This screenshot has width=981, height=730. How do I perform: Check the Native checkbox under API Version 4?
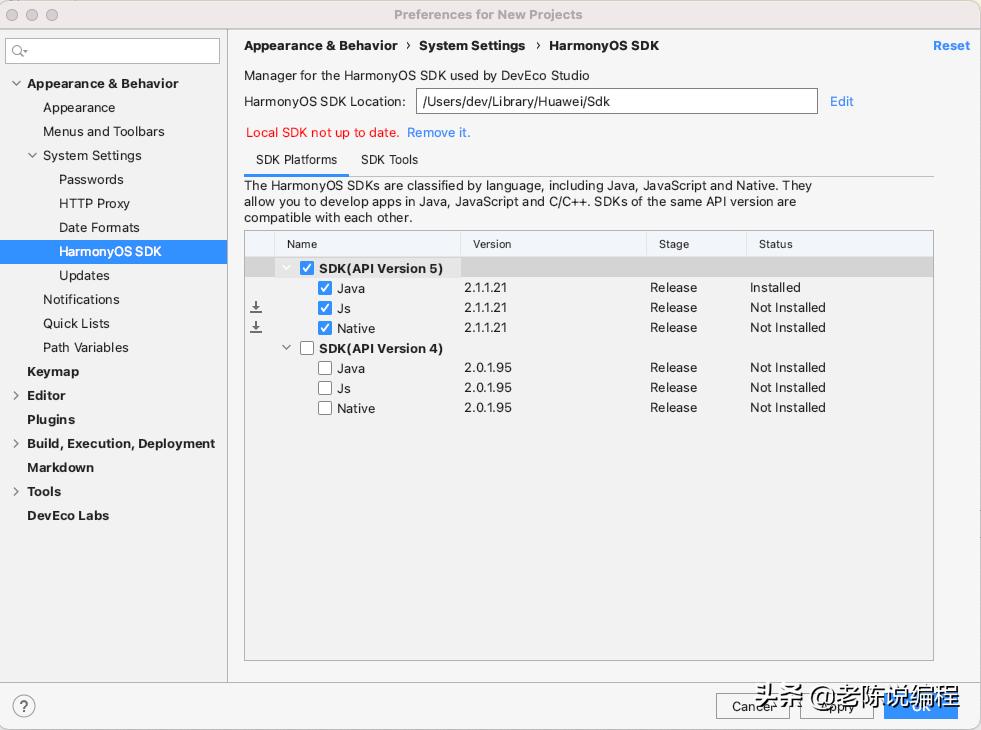325,408
